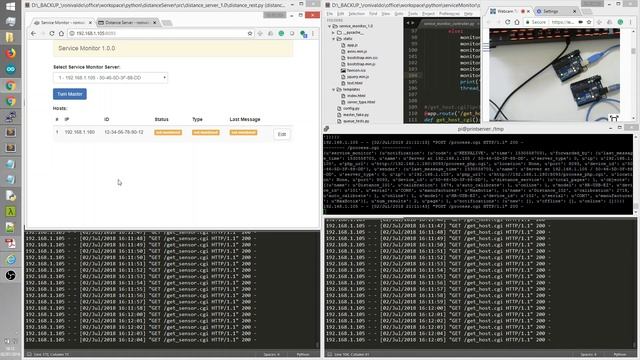Open config.py in the Sublime sidebar

[351, 109]
